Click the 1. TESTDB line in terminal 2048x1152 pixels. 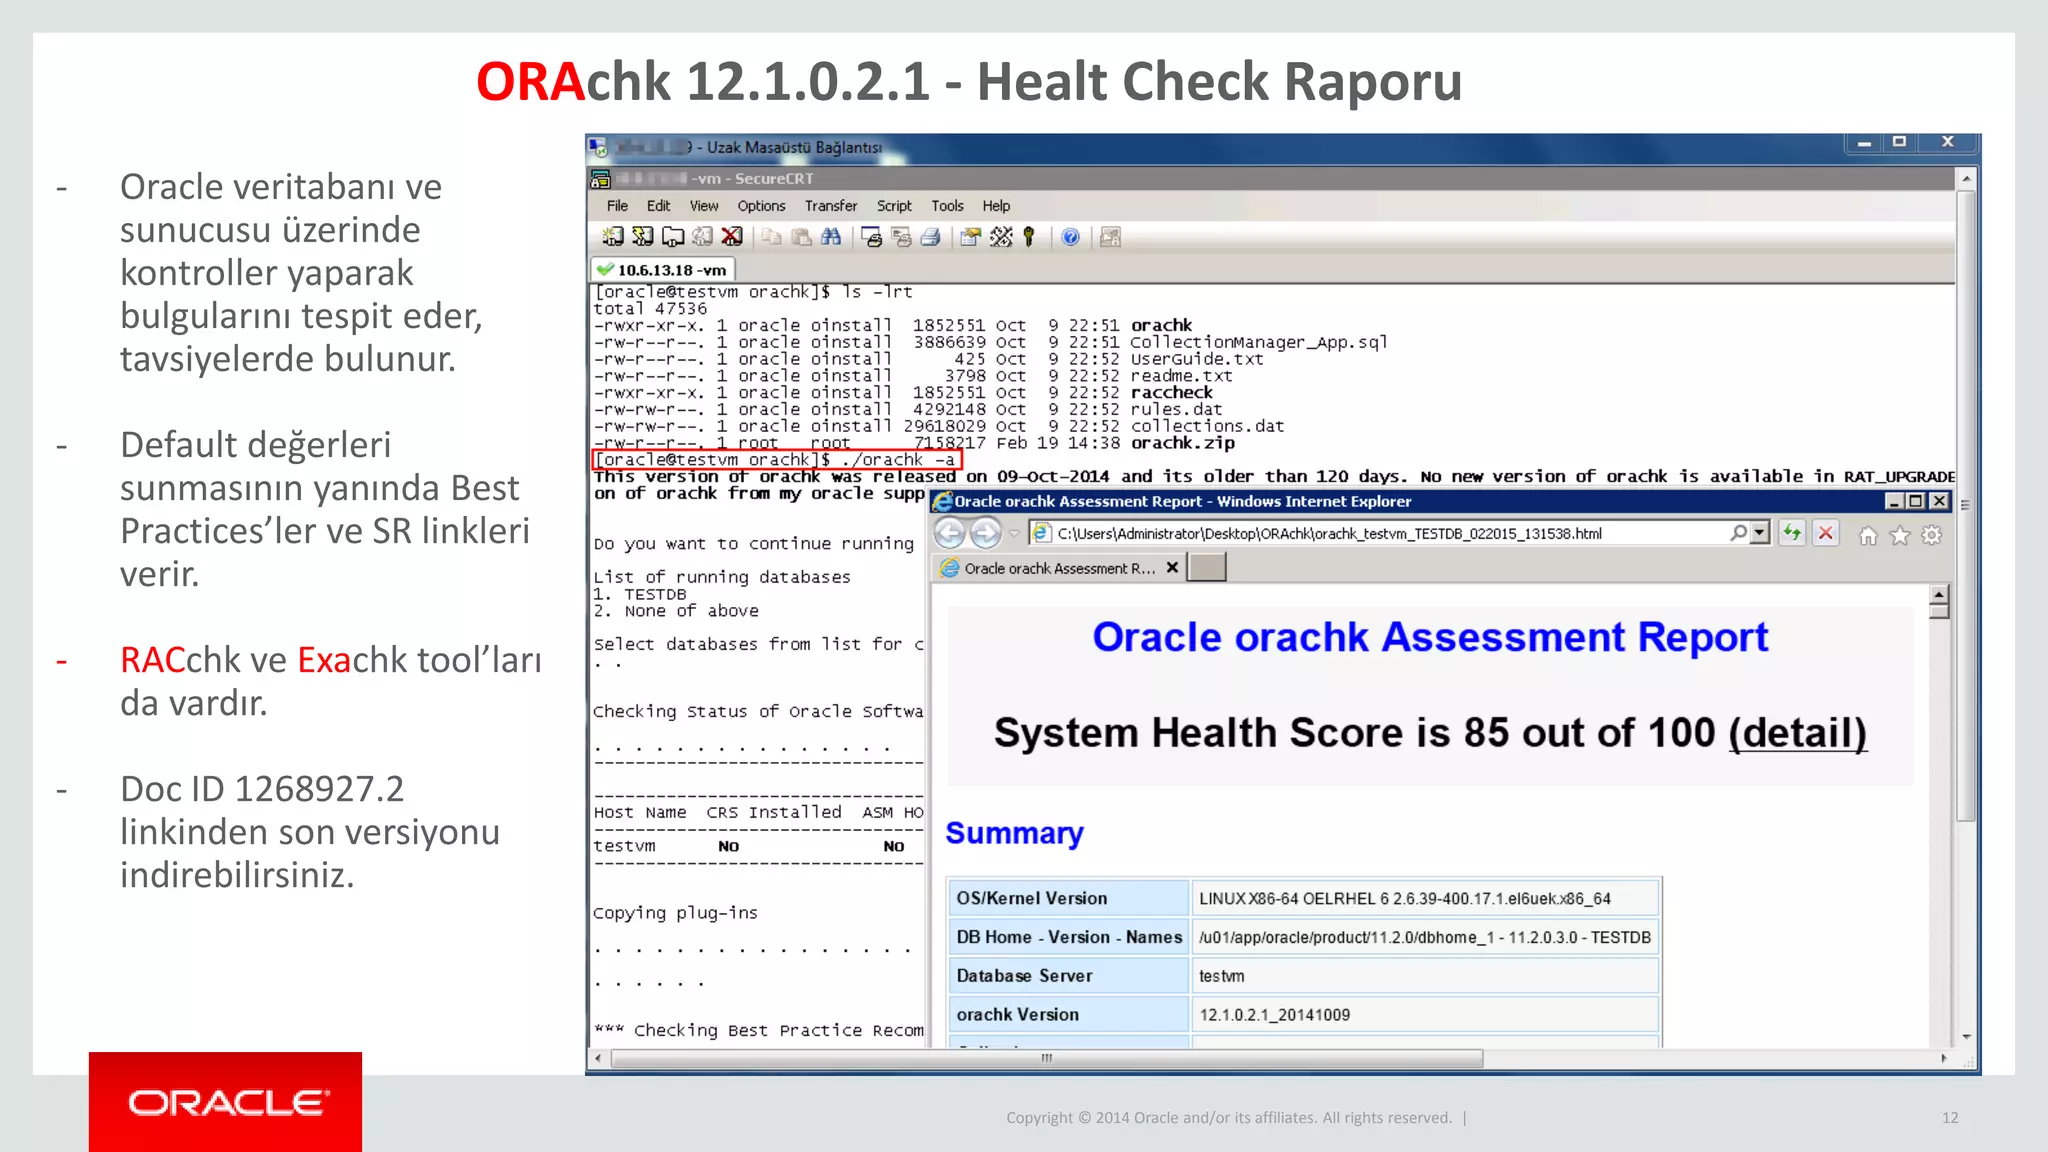(640, 594)
